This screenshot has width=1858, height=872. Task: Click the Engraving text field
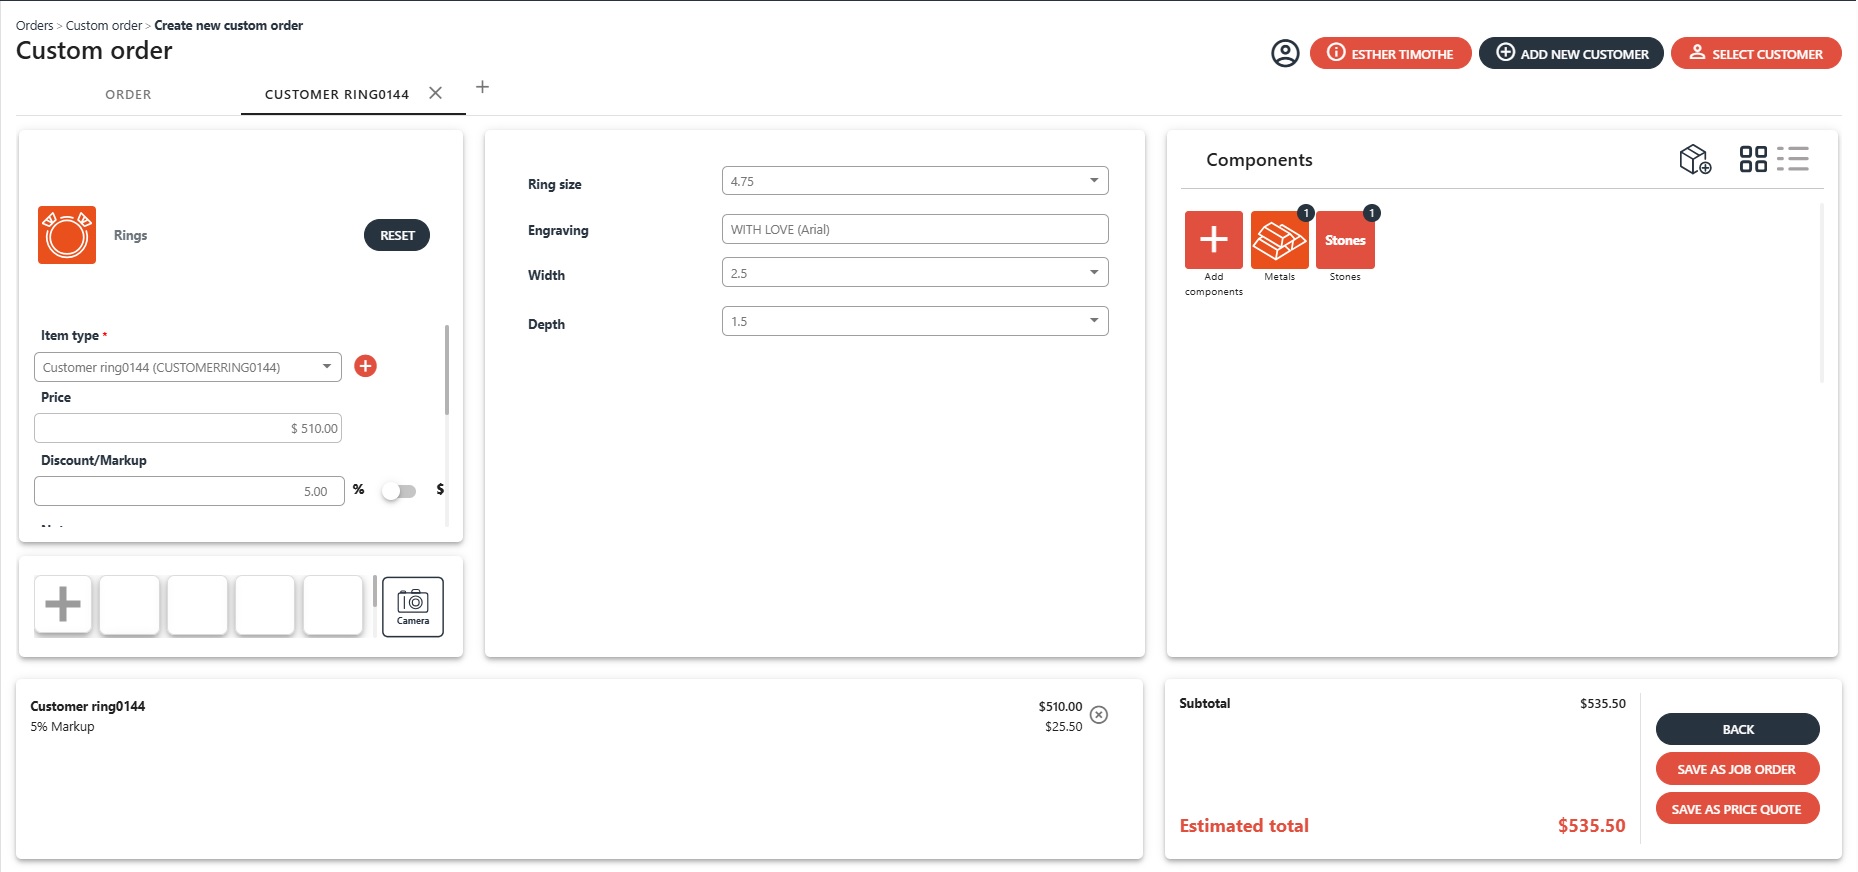(914, 229)
